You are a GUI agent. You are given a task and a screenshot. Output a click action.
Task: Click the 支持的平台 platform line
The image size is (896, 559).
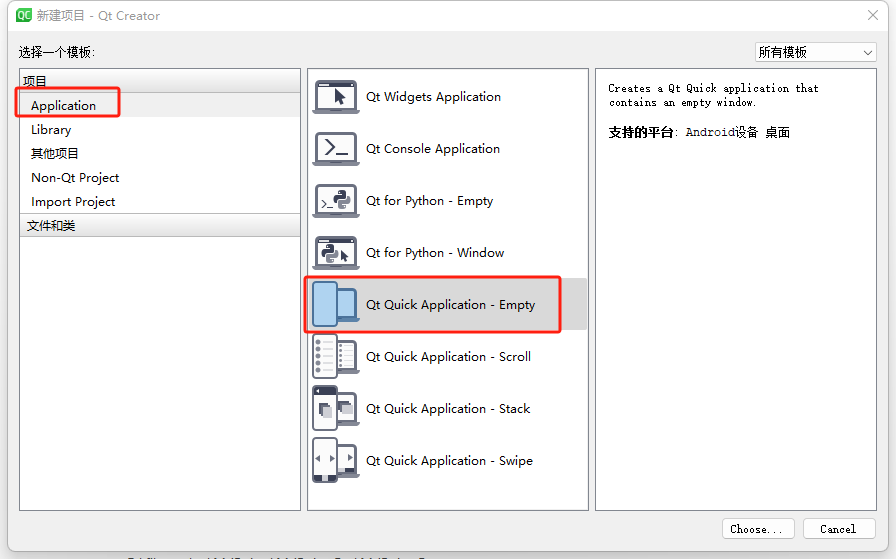coord(699,133)
